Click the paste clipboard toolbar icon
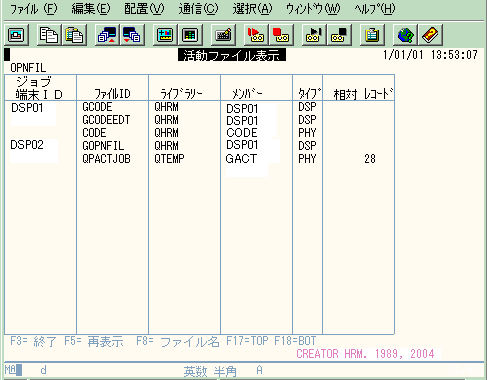 tap(74, 35)
